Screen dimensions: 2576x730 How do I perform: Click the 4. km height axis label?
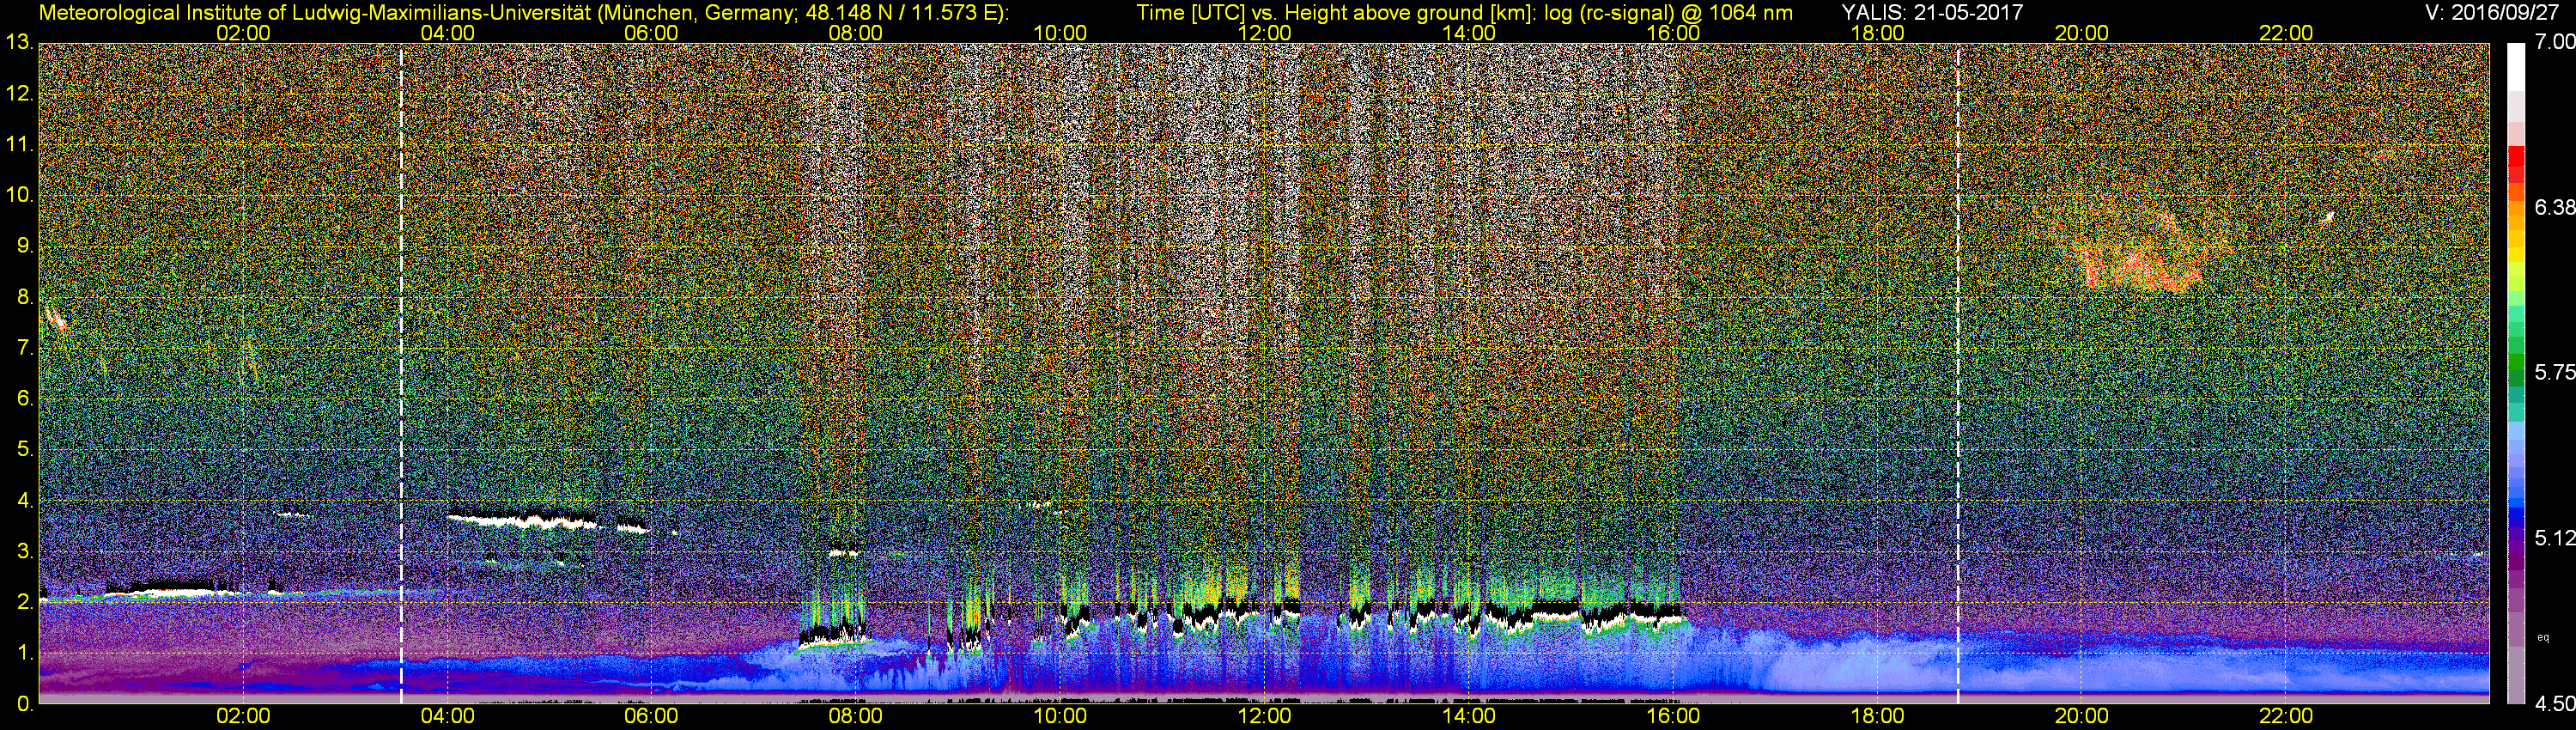tap(25, 500)
